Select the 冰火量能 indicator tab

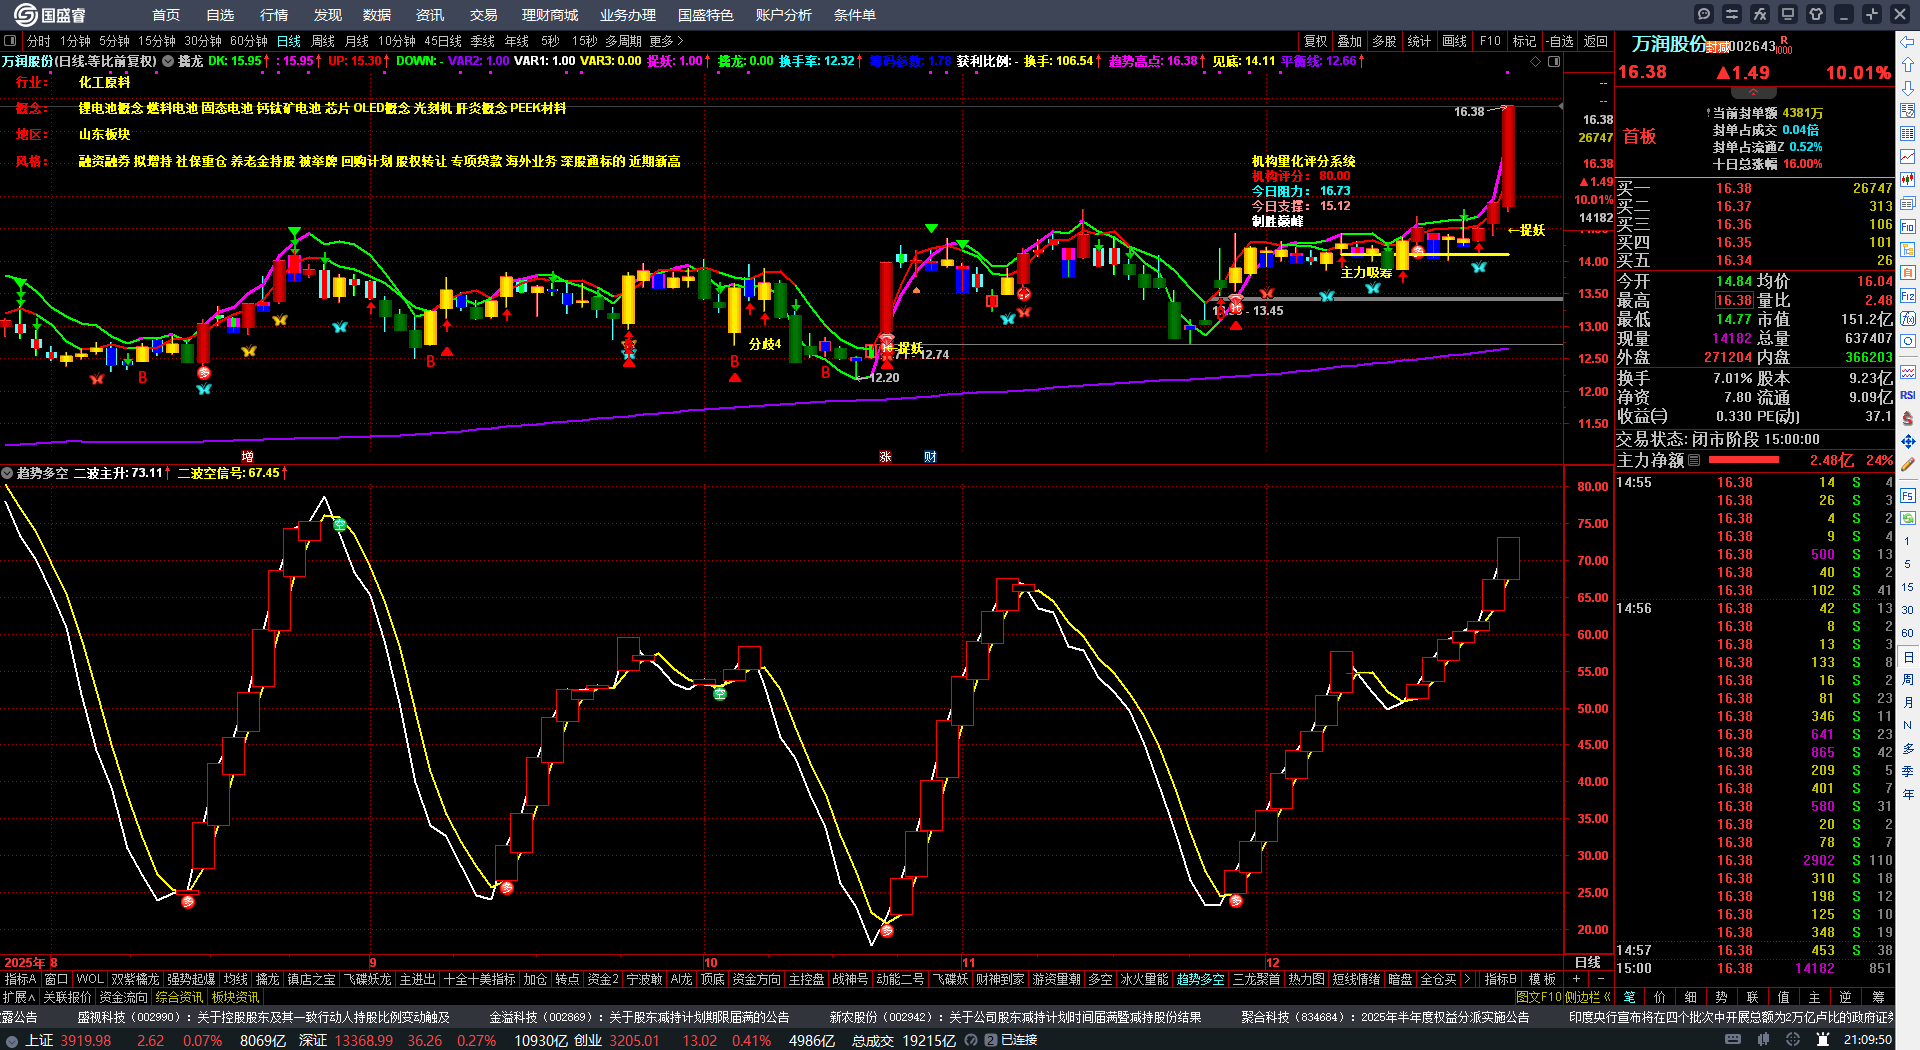coord(1144,979)
